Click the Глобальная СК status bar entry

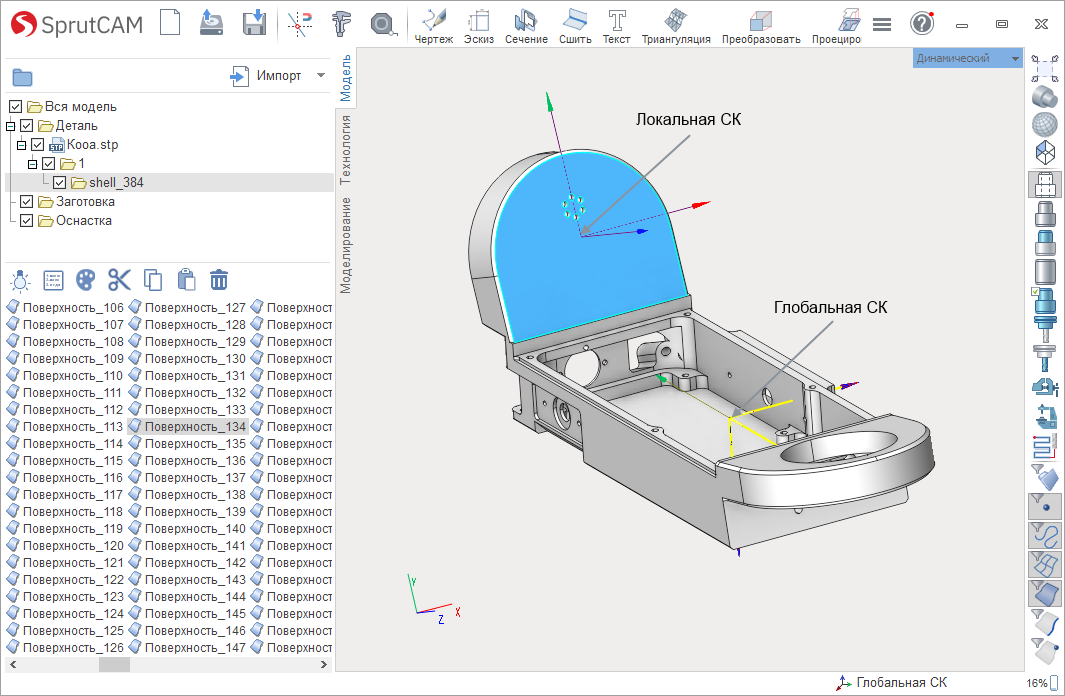point(891,682)
